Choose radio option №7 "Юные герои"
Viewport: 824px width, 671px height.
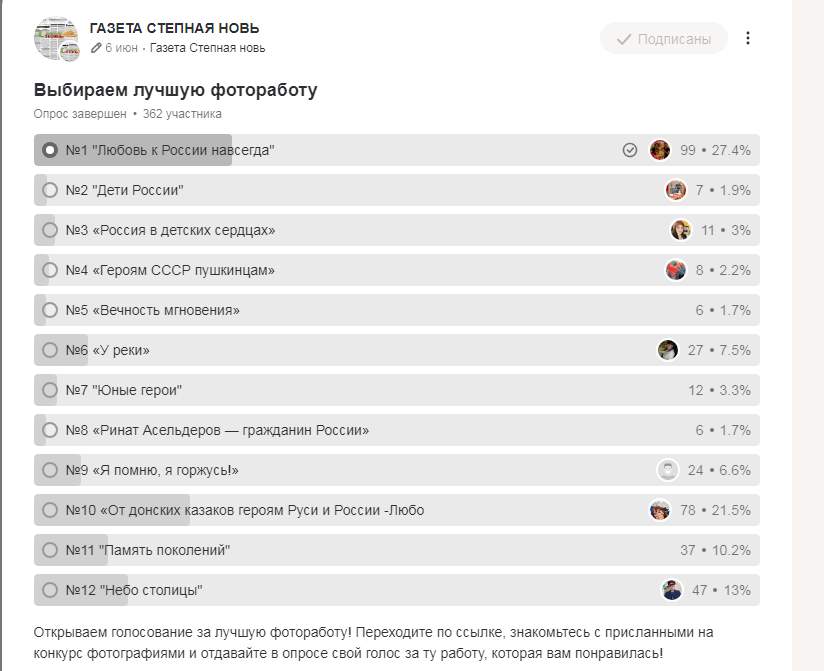[50, 390]
